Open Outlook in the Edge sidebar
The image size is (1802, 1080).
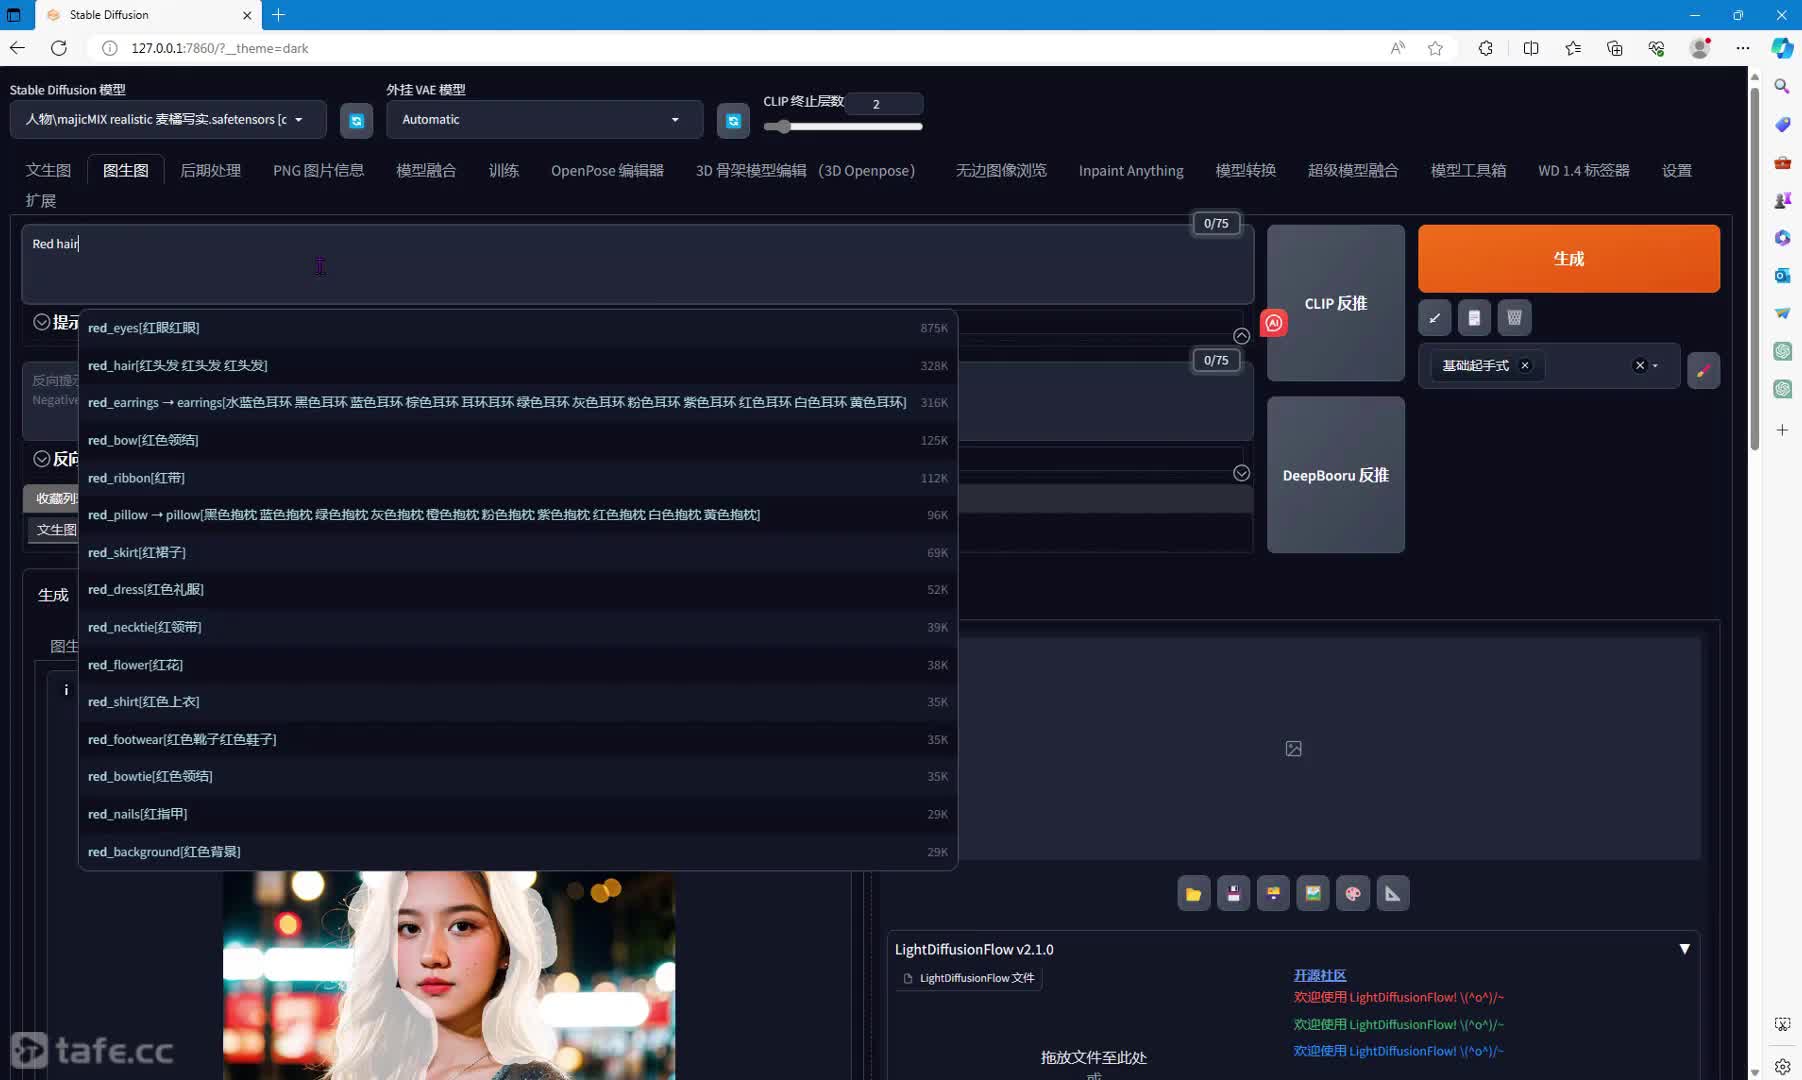click(x=1782, y=275)
